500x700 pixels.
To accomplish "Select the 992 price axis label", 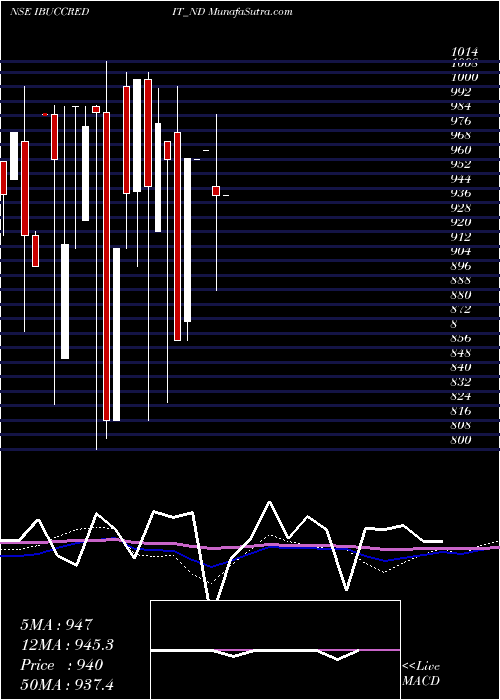I will coord(461,92).
